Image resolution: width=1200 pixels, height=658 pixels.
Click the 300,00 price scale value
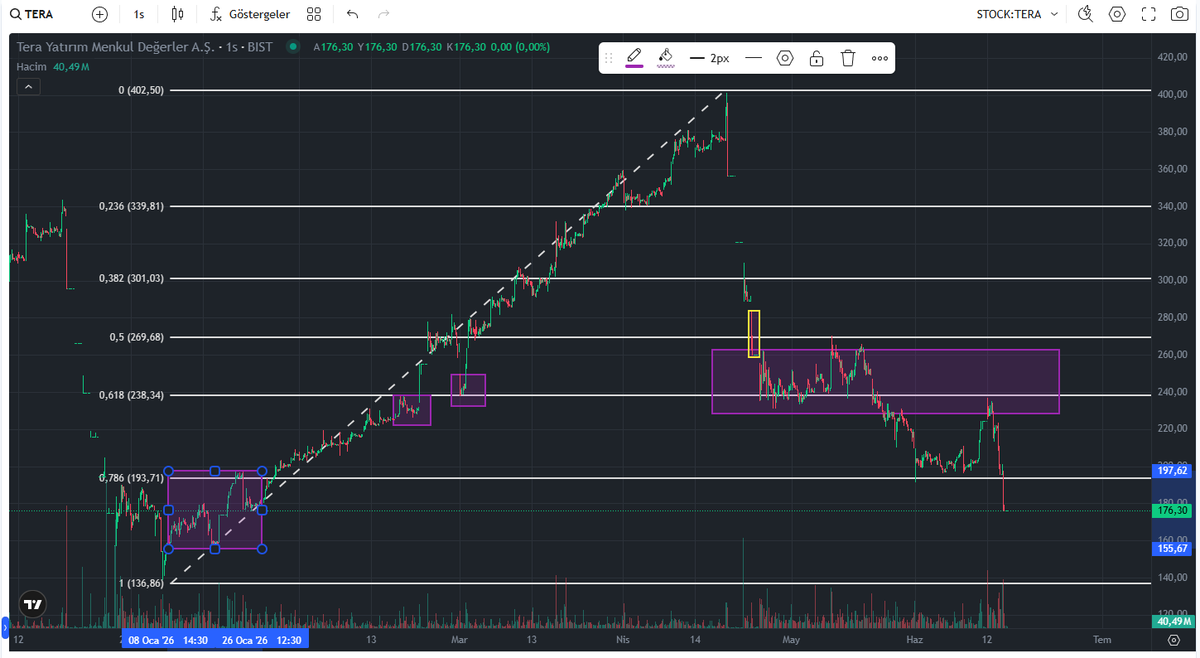tap(1171, 280)
